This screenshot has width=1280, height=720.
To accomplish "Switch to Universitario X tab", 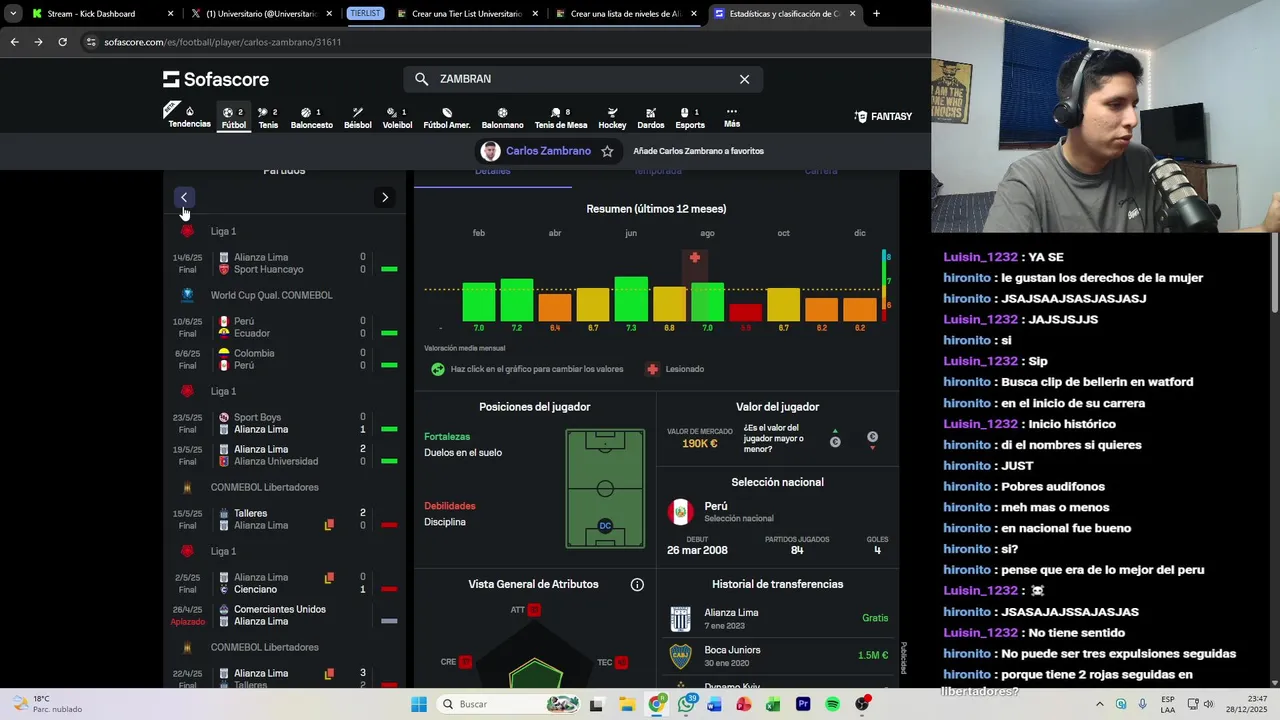I will (262, 14).
